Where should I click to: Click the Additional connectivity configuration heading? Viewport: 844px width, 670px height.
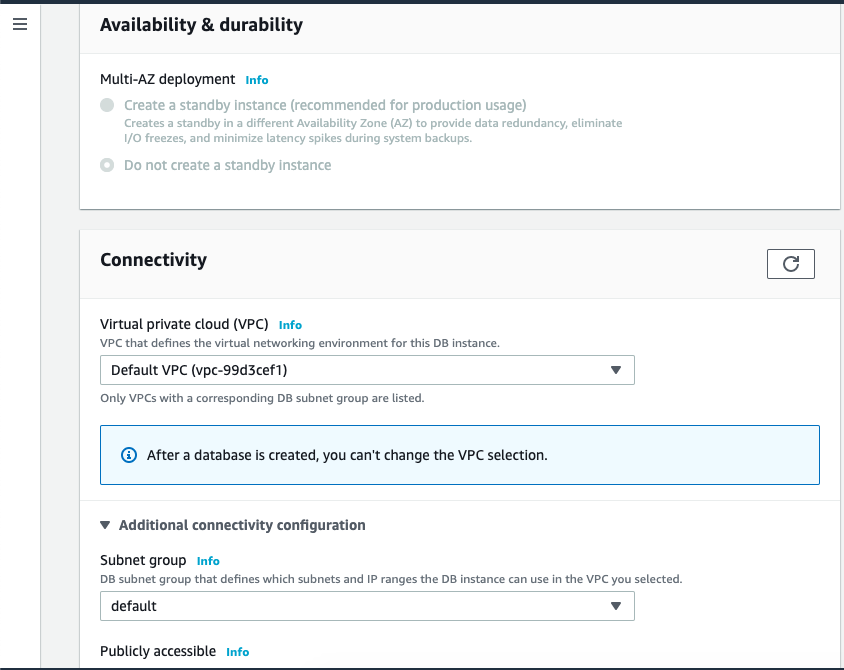[242, 525]
